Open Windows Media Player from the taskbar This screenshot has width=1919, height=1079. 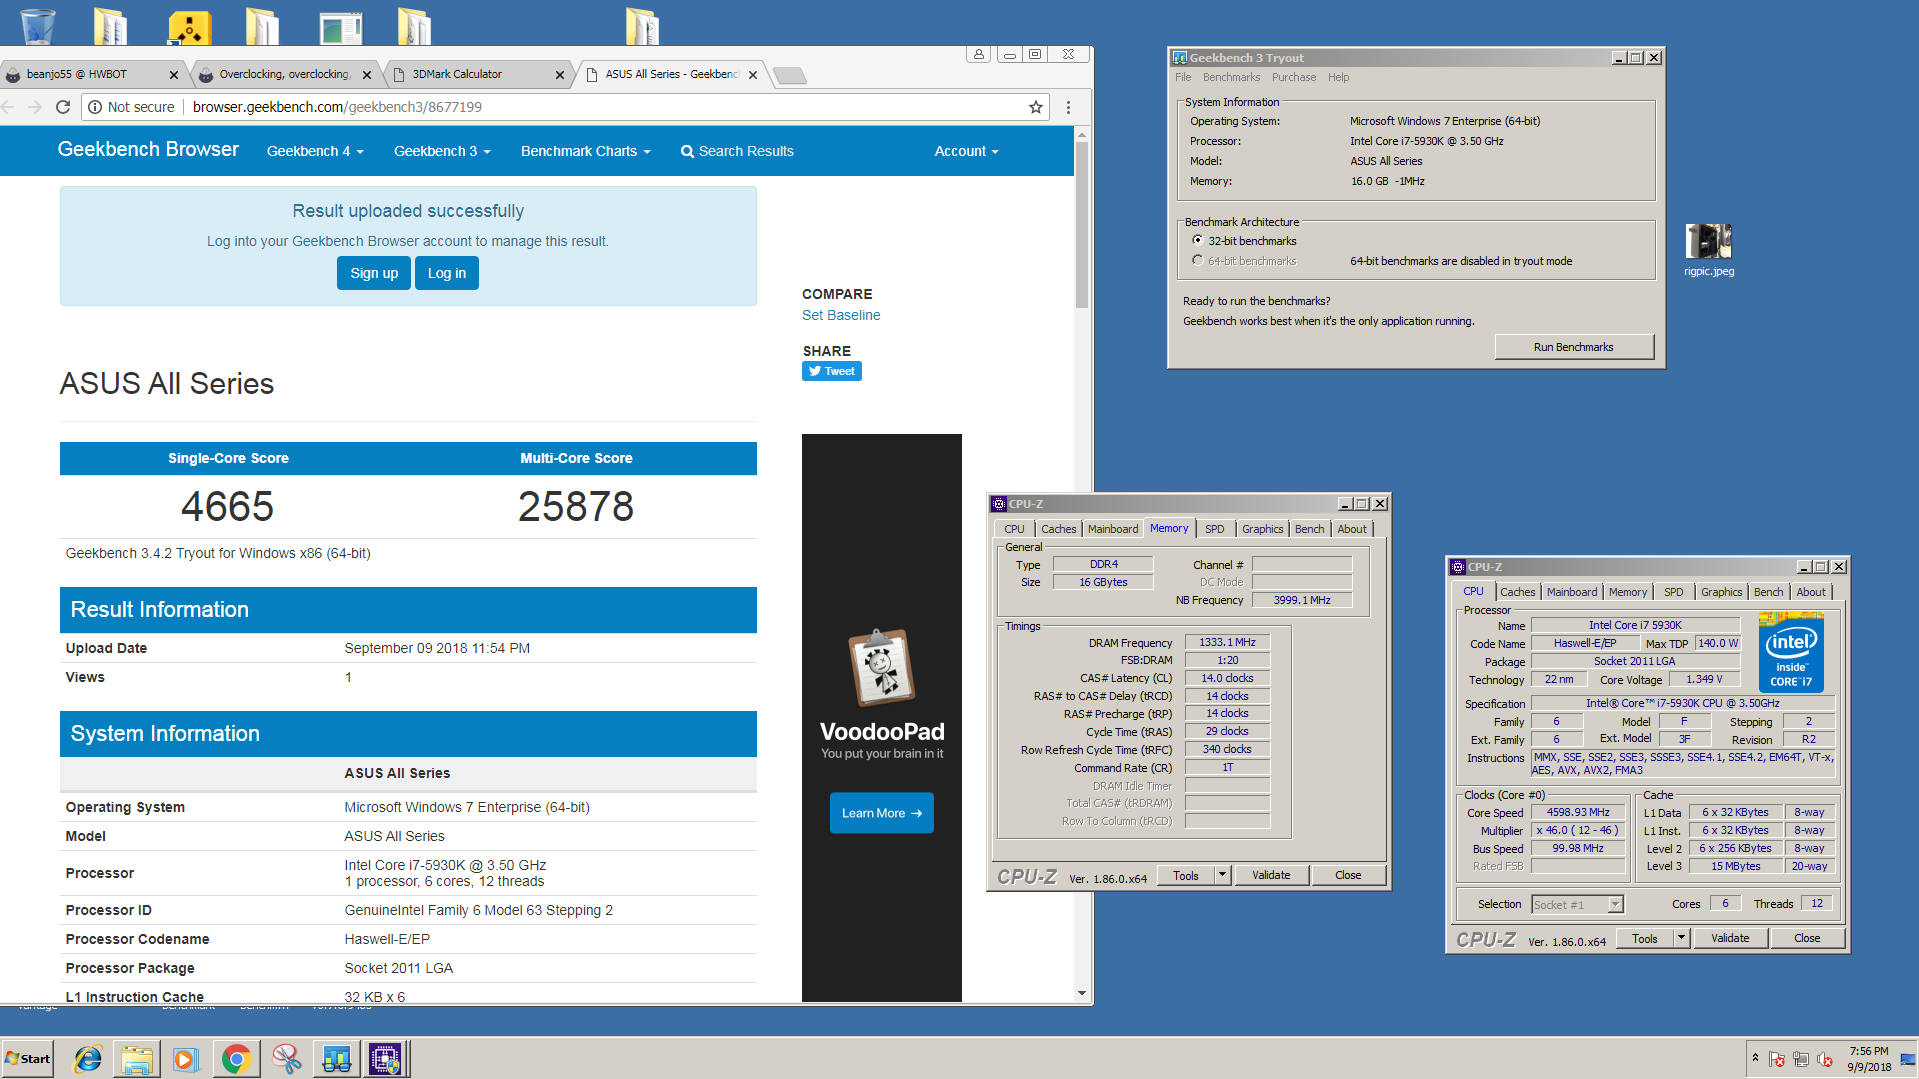coord(186,1059)
